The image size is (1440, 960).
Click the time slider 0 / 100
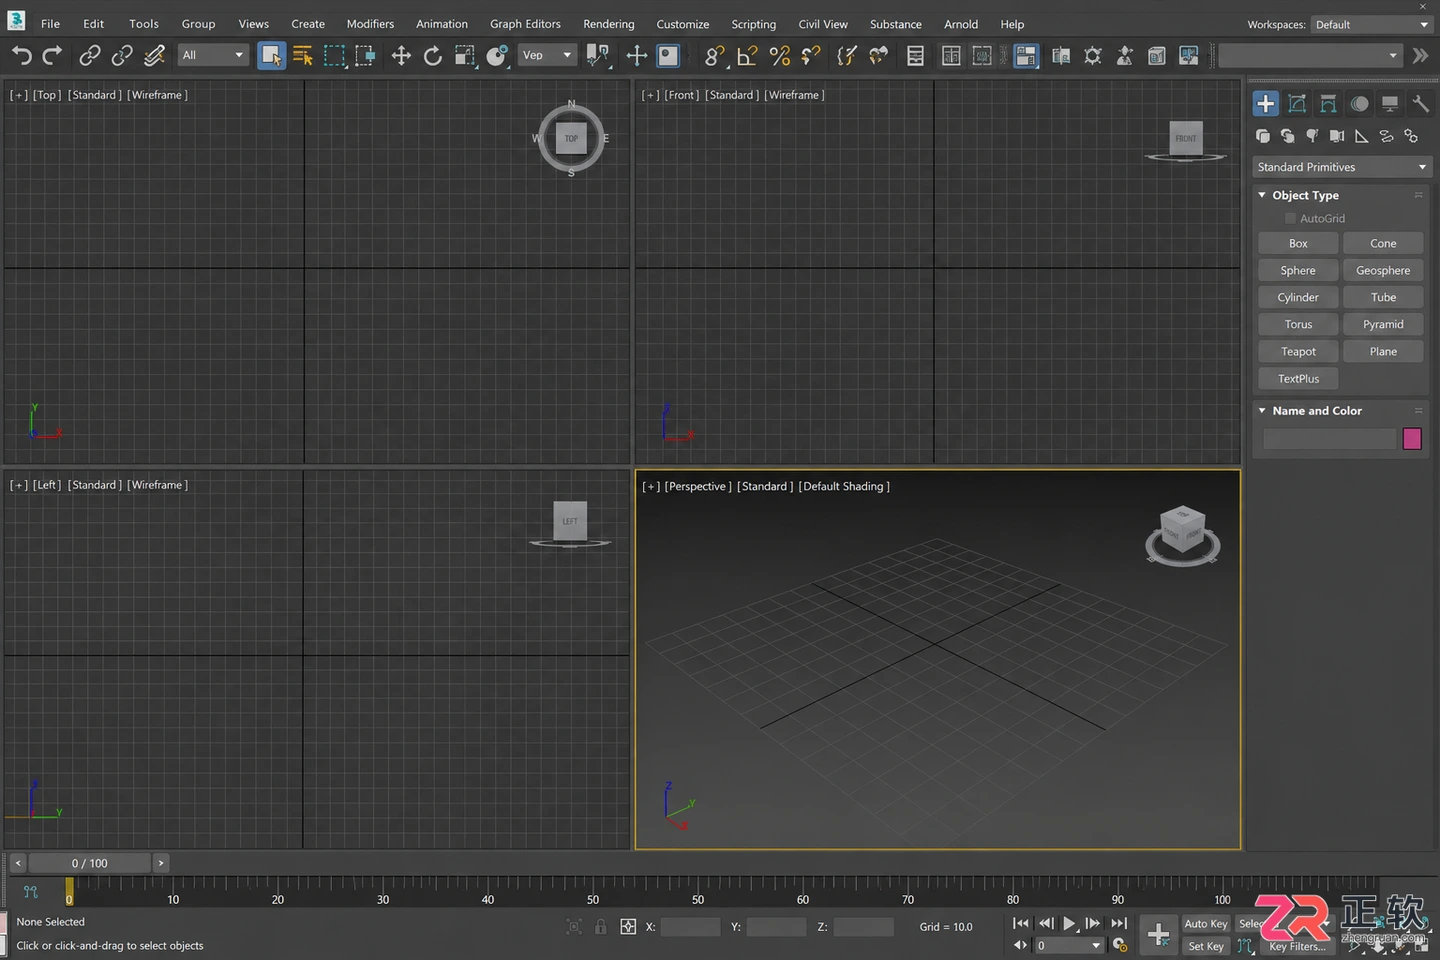point(90,863)
